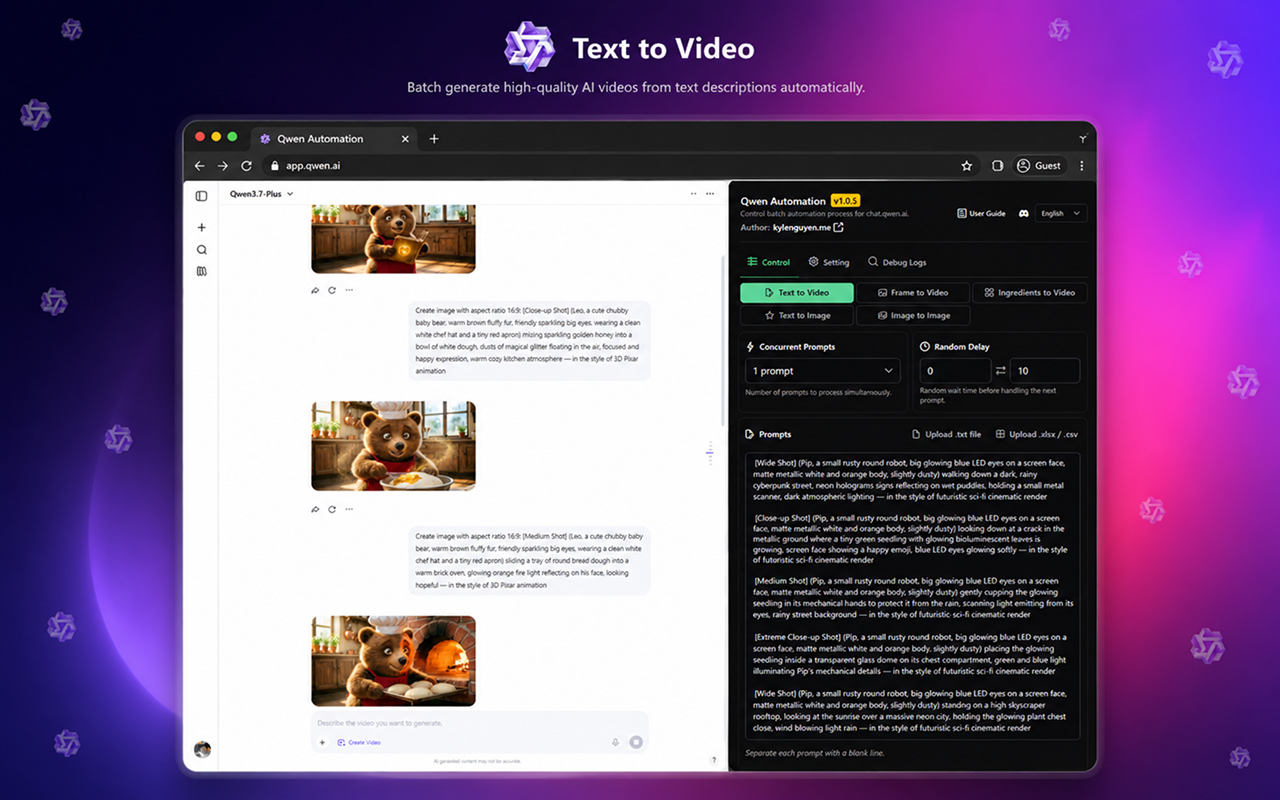Click the browser side panel icon
The width and height of the screenshot is (1280, 800).
click(997, 166)
